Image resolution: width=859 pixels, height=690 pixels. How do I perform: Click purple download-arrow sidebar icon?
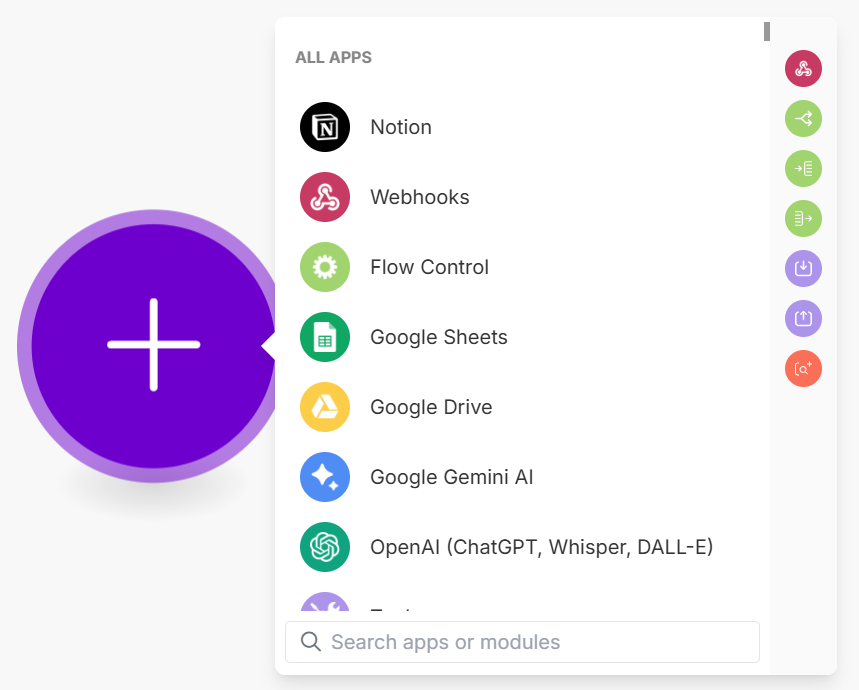803,268
